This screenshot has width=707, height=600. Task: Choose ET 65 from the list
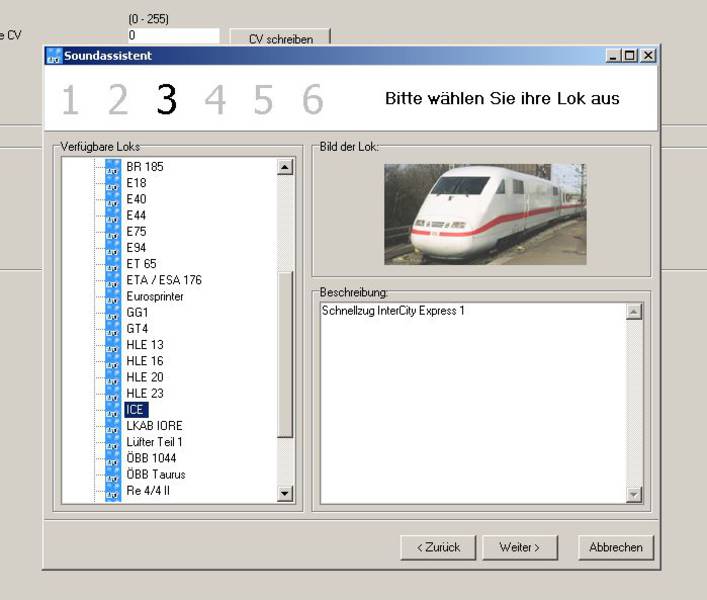point(141,264)
